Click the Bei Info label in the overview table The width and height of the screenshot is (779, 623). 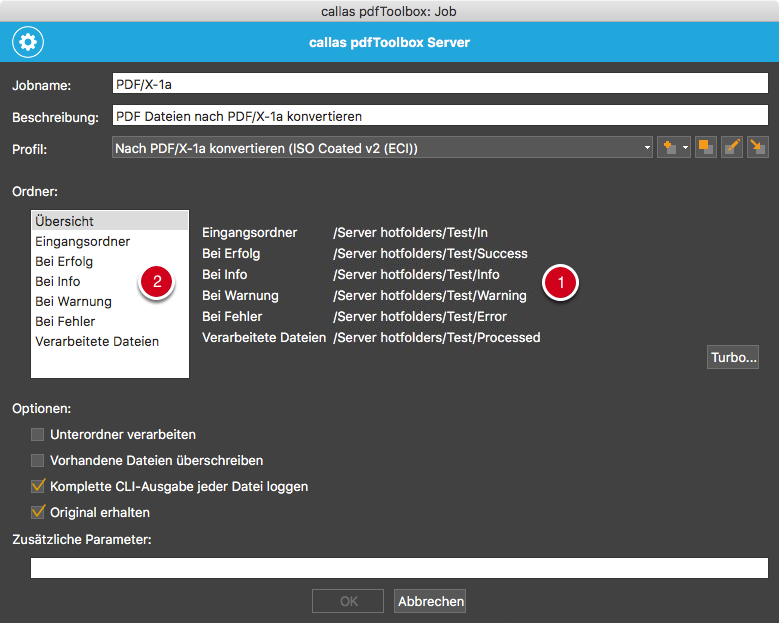tap(225, 274)
